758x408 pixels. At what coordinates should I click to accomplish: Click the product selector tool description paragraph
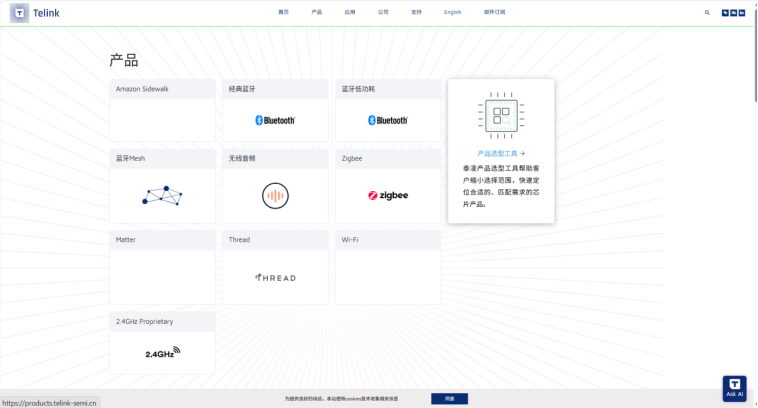pos(501,186)
